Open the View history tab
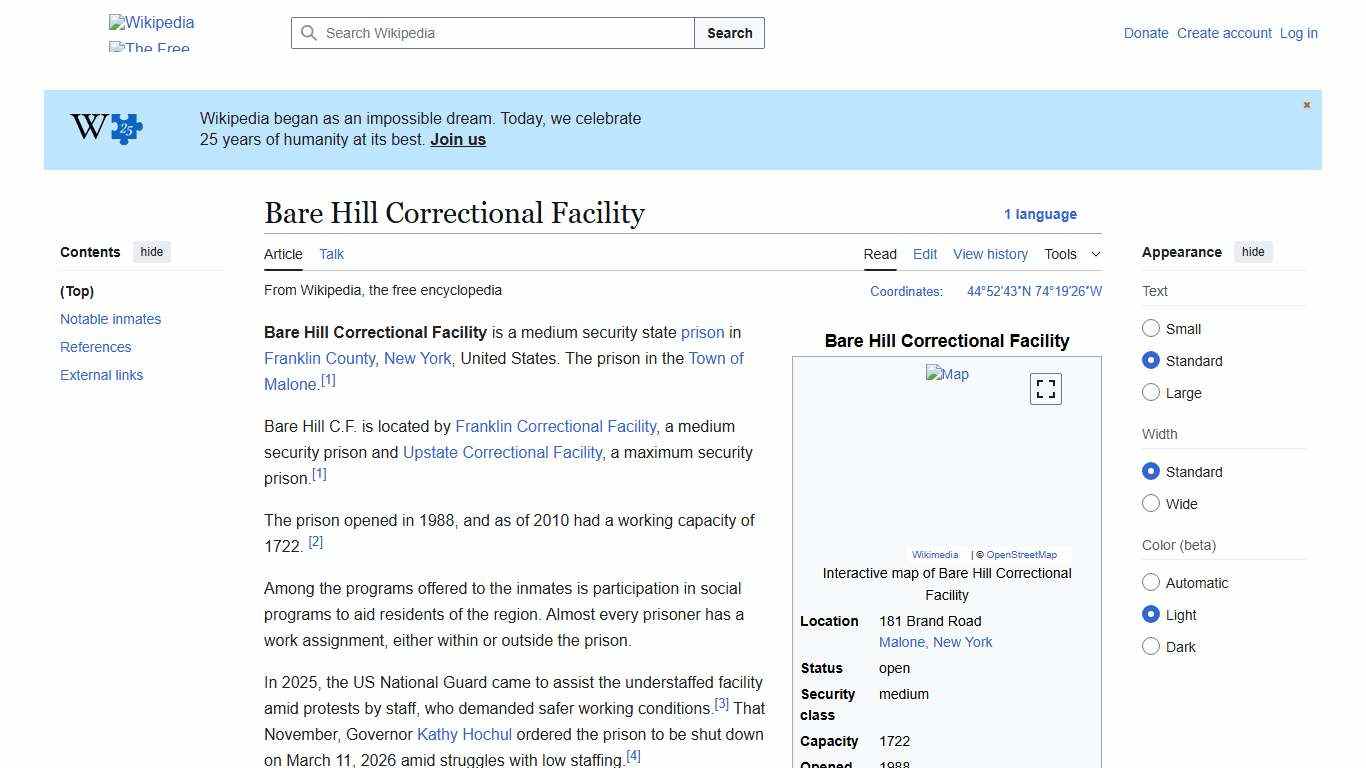 (990, 254)
